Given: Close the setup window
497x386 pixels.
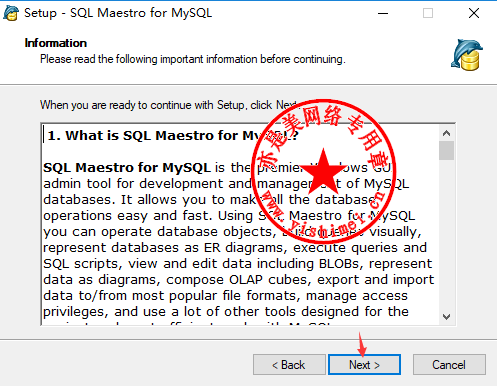Looking at the screenshot, I should (x=474, y=13).
